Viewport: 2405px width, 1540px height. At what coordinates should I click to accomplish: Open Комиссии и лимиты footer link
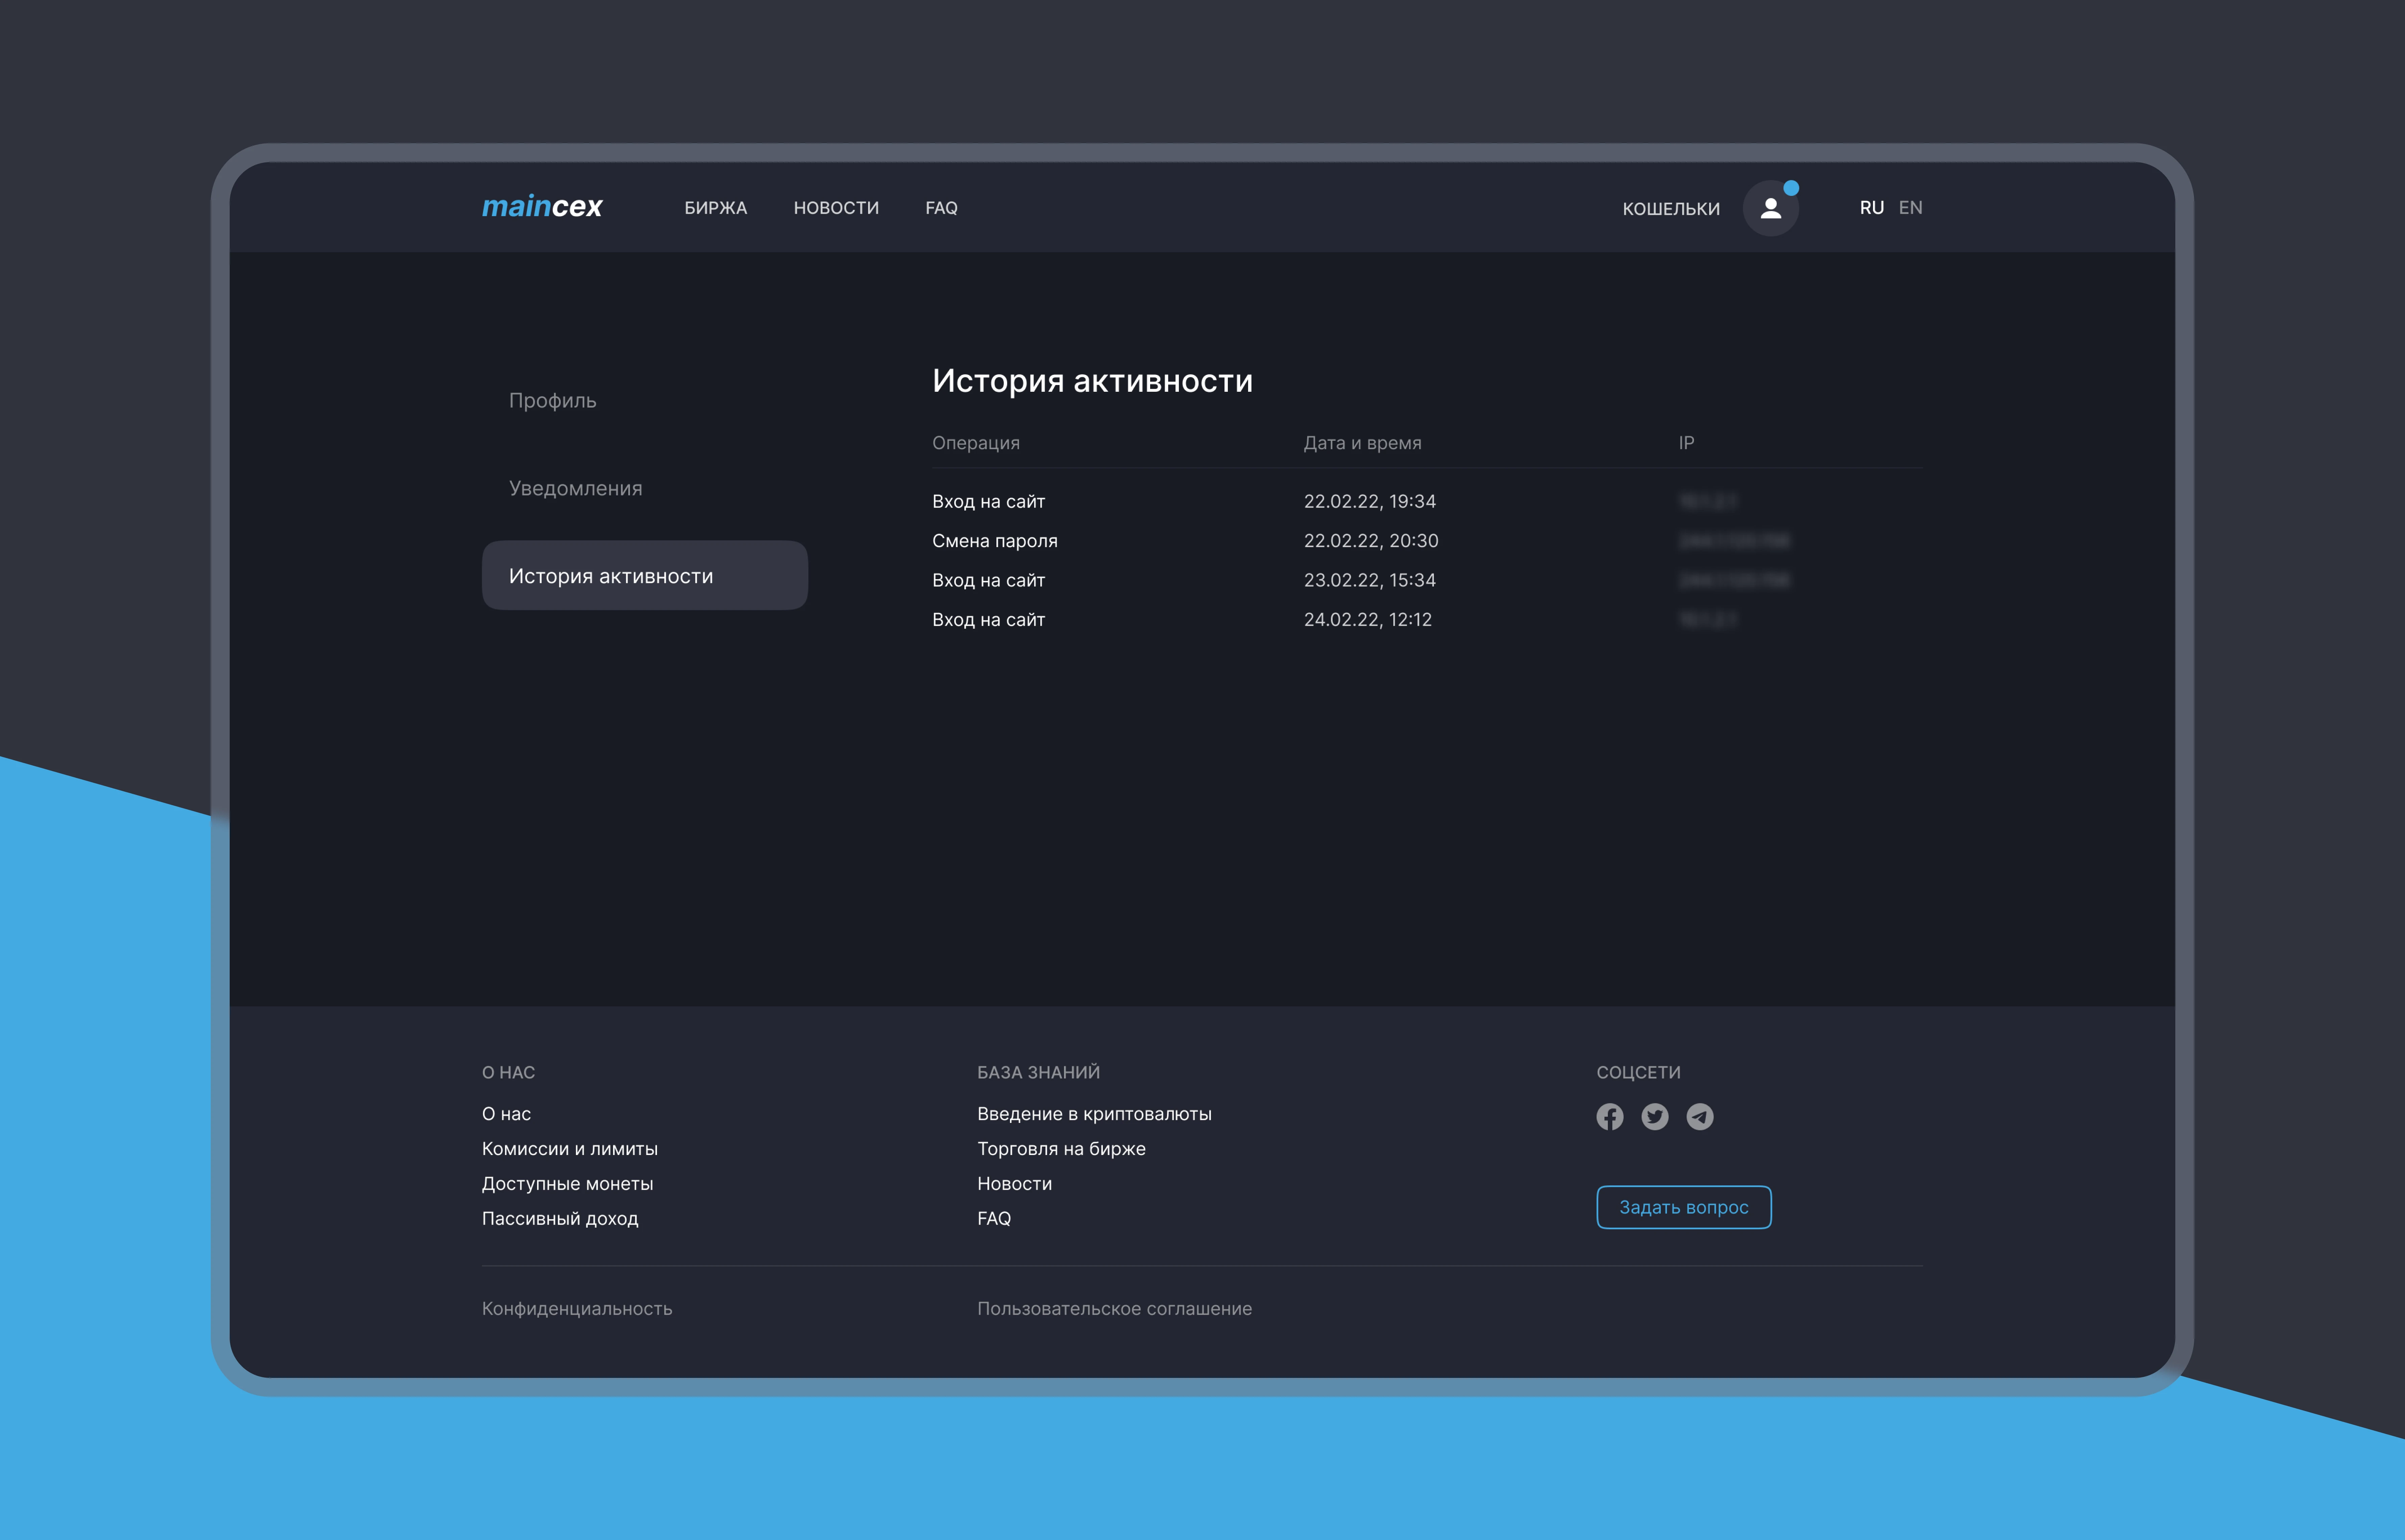[x=570, y=1149]
